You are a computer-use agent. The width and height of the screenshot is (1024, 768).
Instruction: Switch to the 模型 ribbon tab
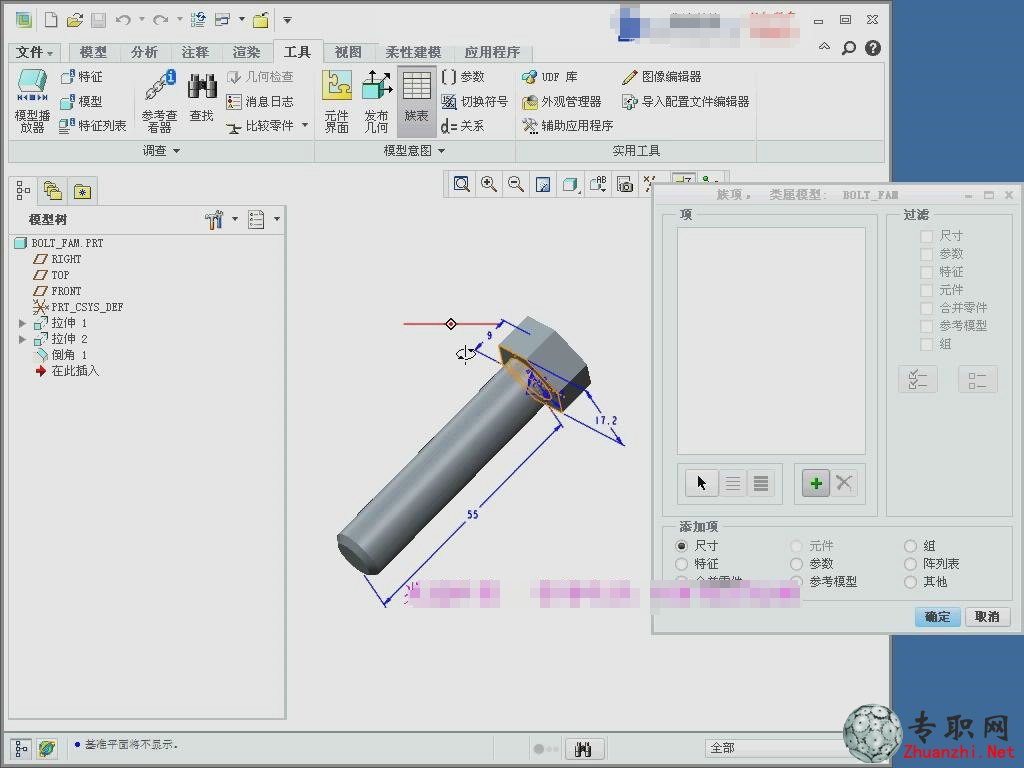click(x=93, y=52)
